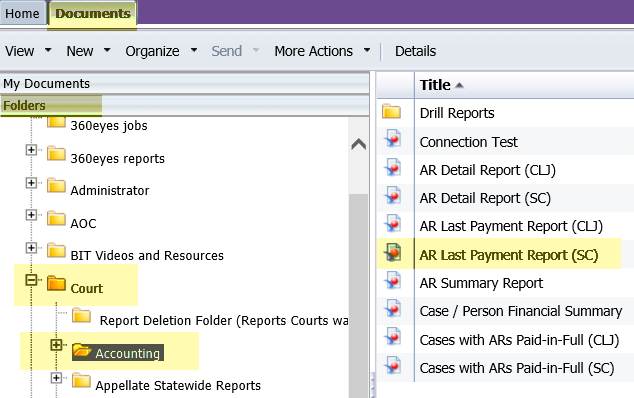Select 360eyes reports tree label
Screen dimensions: 634x398
point(117,159)
